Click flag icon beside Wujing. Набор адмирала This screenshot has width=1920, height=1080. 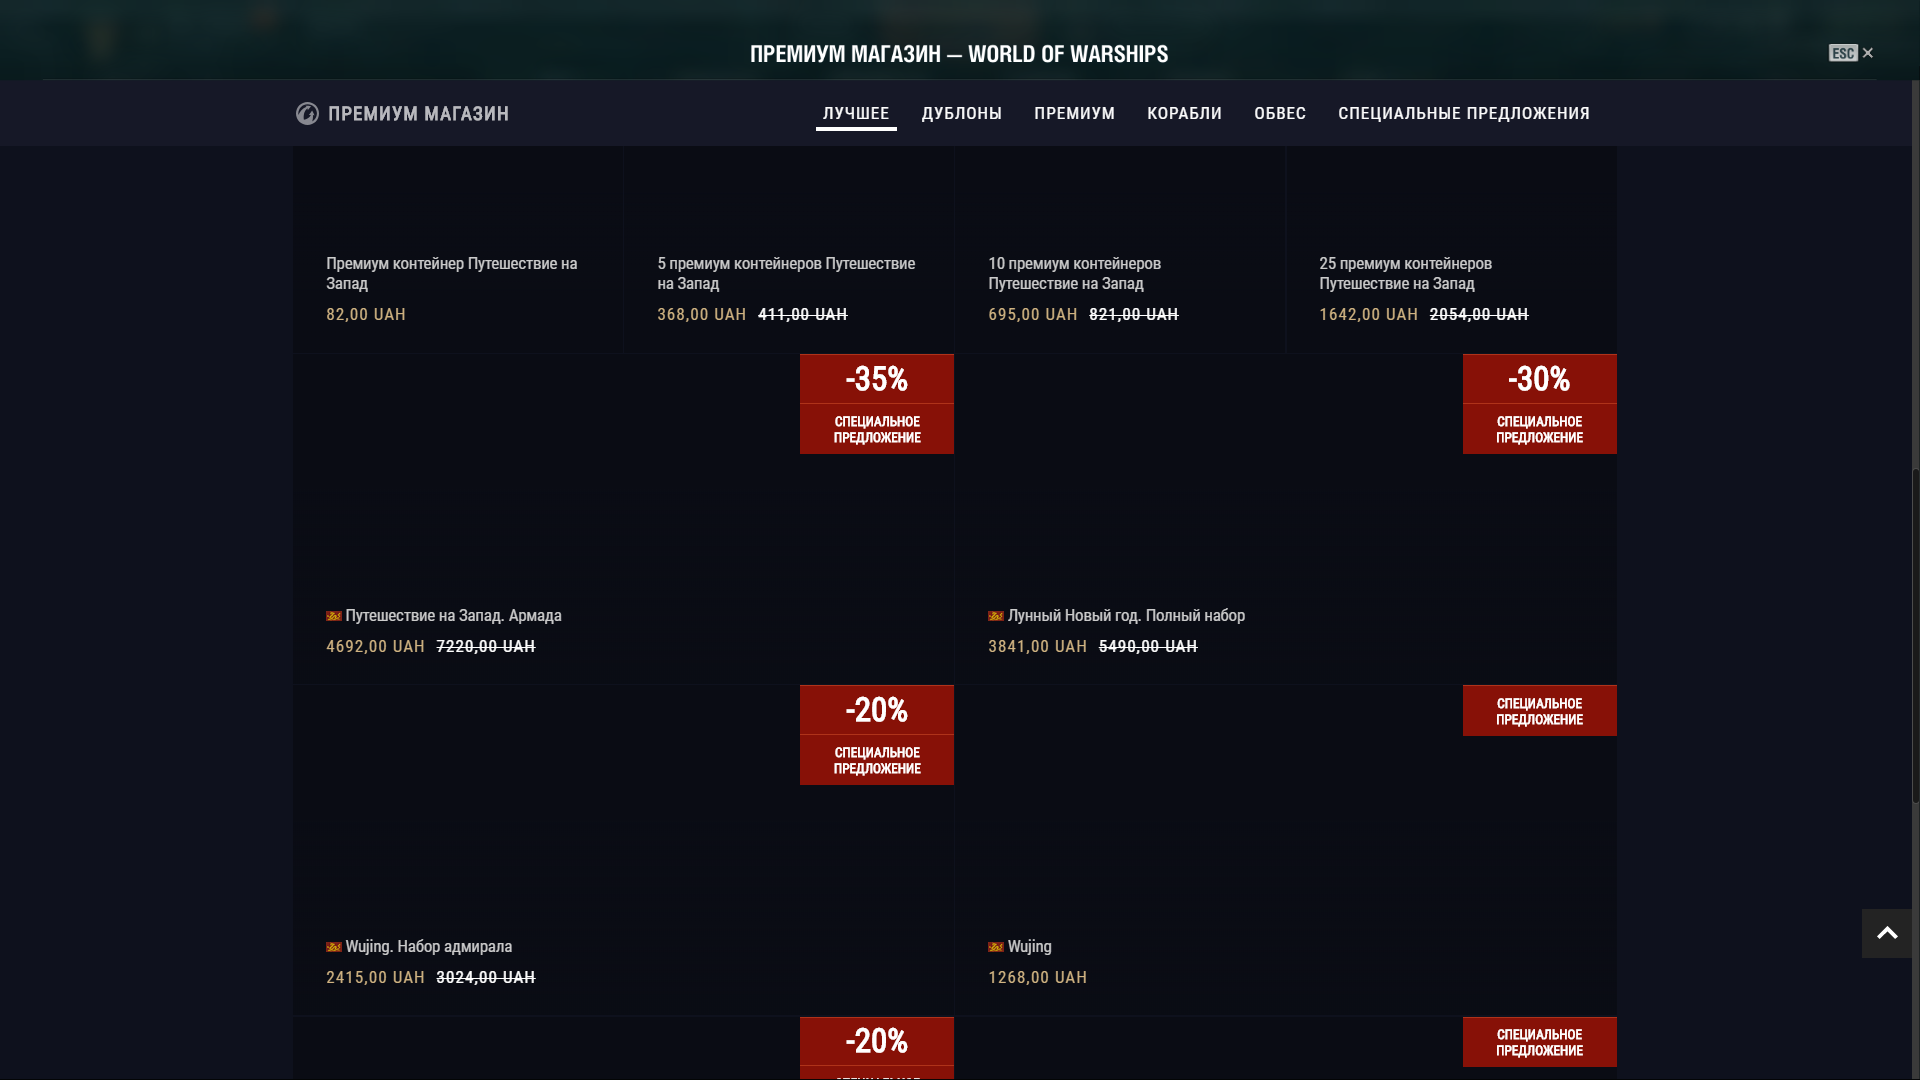click(334, 947)
